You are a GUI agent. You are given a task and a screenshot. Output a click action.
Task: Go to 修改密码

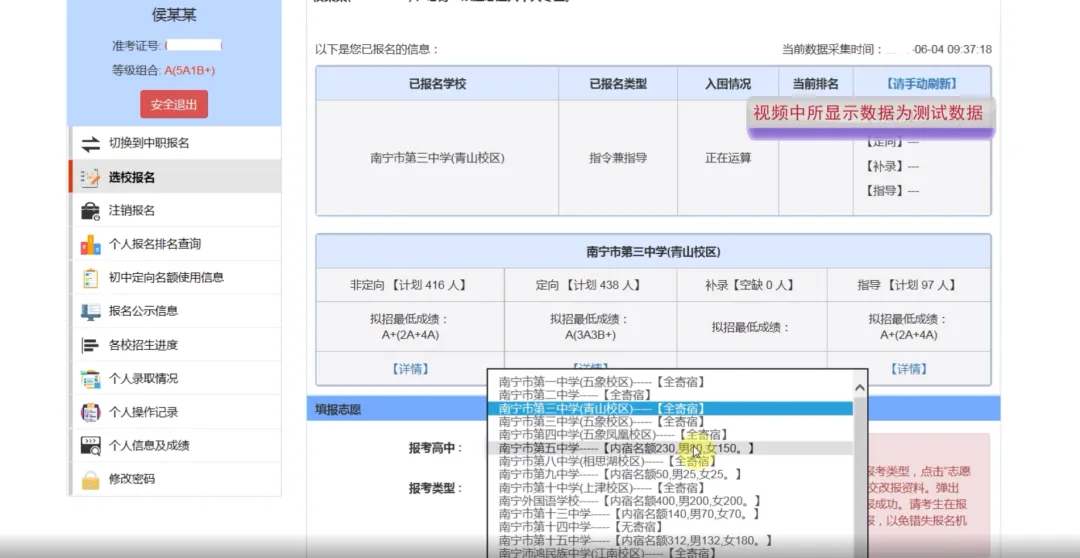[175, 479]
